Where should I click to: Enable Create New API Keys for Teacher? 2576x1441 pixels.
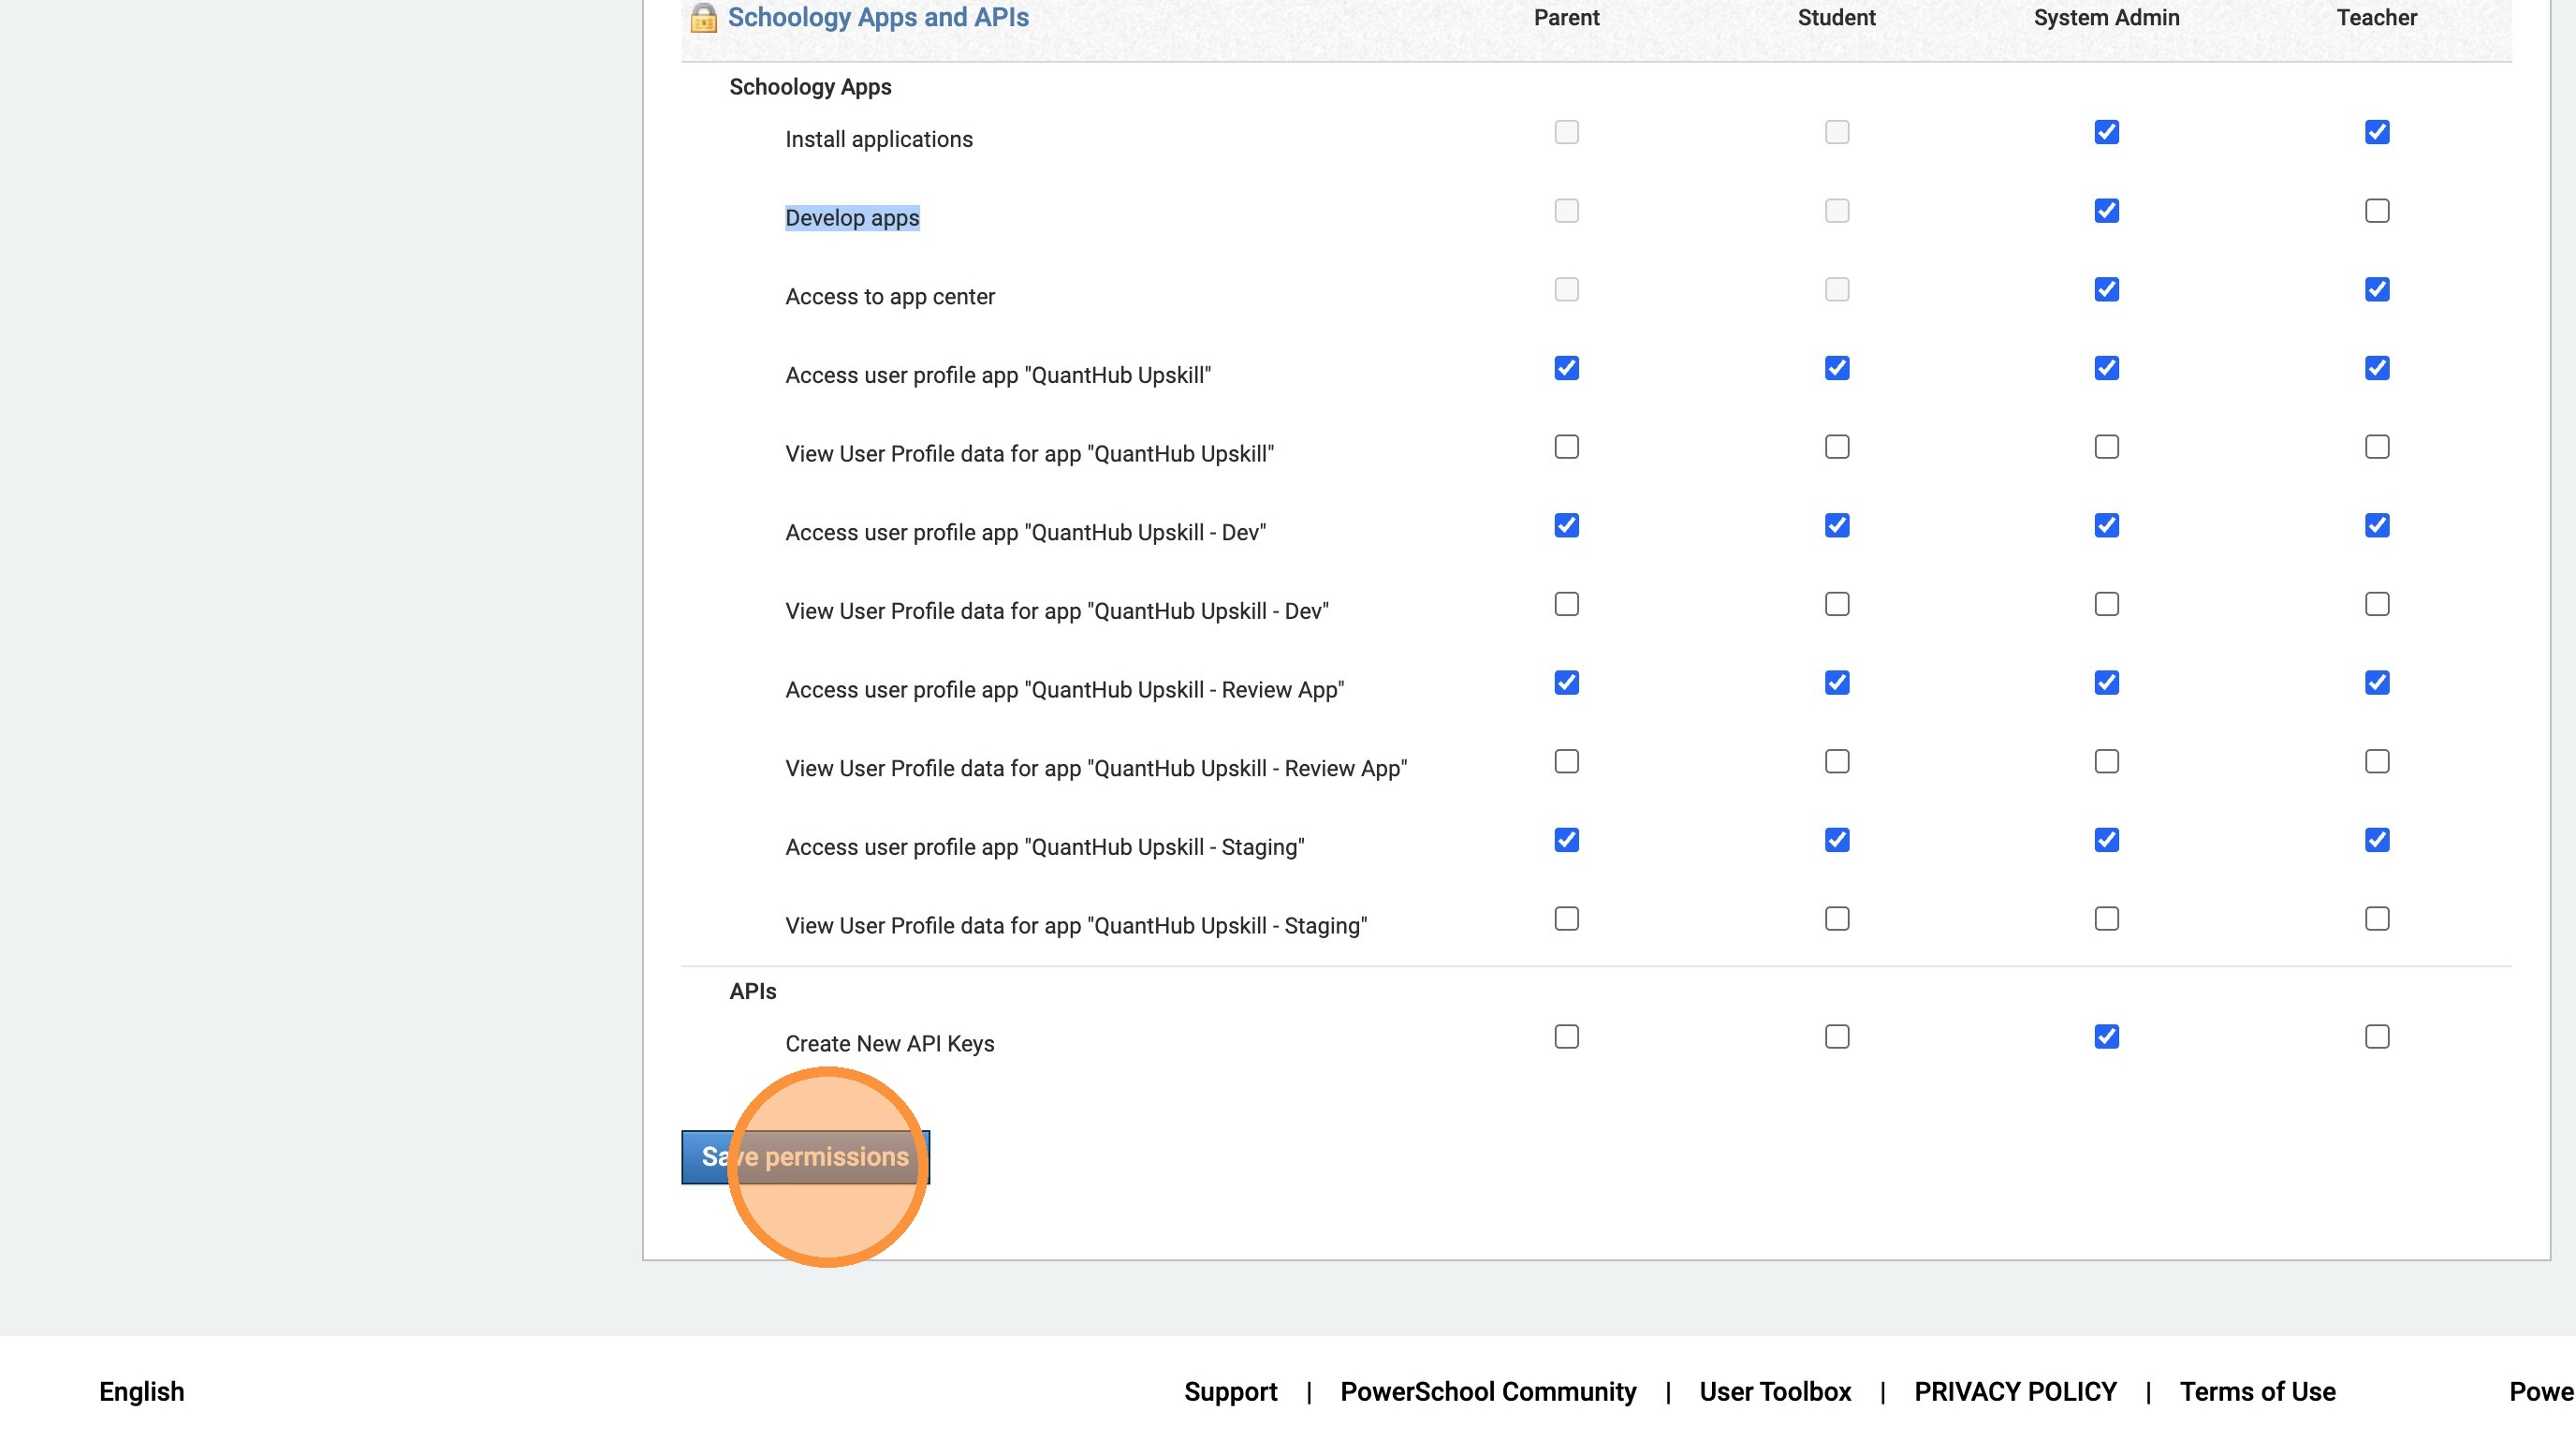(x=2376, y=1037)
